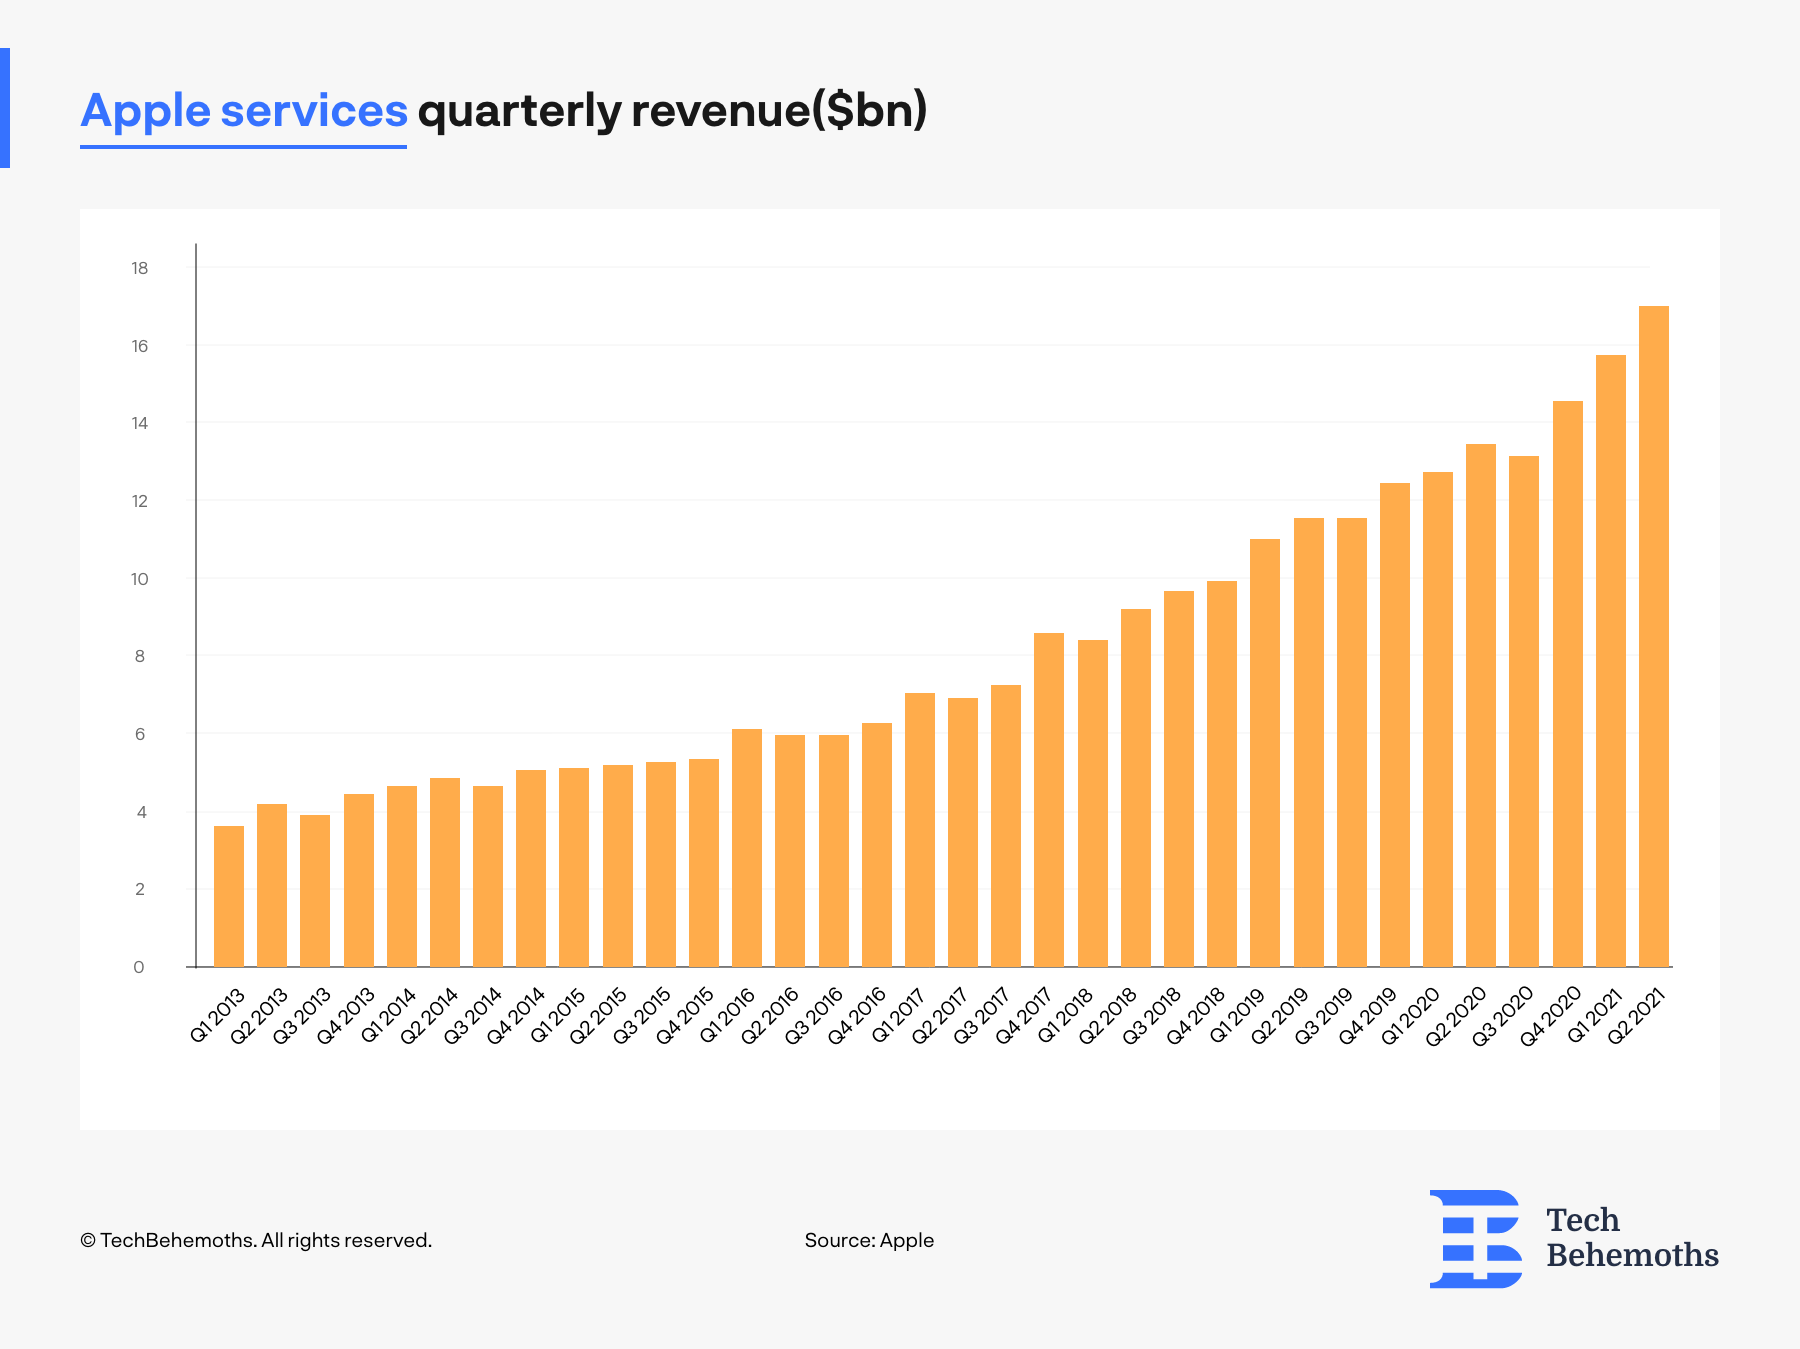This screenshot has height=1349, width=1800.
Task: Click the 'Q1 2020' x-axis label
Action: coord(1411,1016)
